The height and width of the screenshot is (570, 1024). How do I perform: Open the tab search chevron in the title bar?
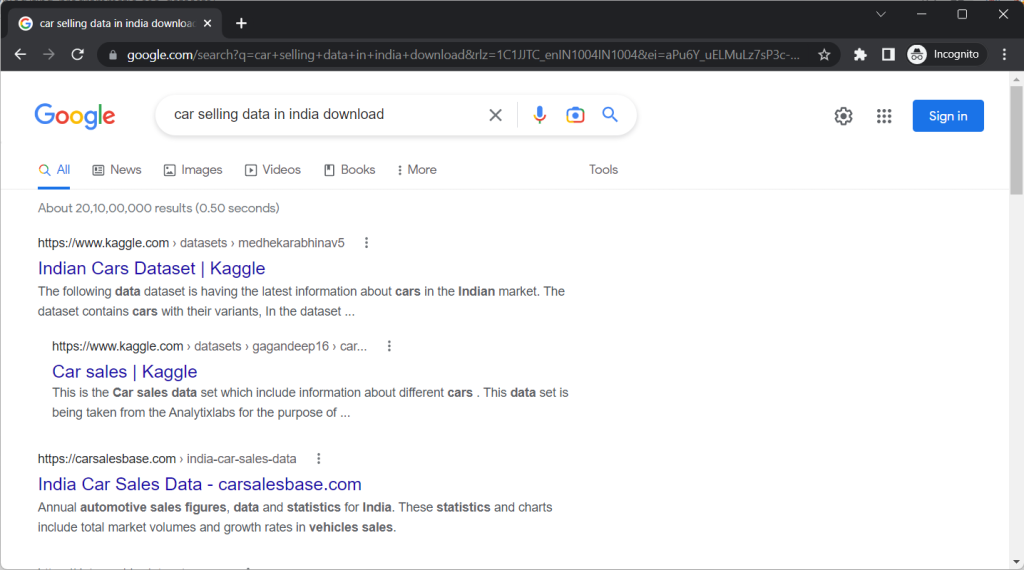coord(880,14)
